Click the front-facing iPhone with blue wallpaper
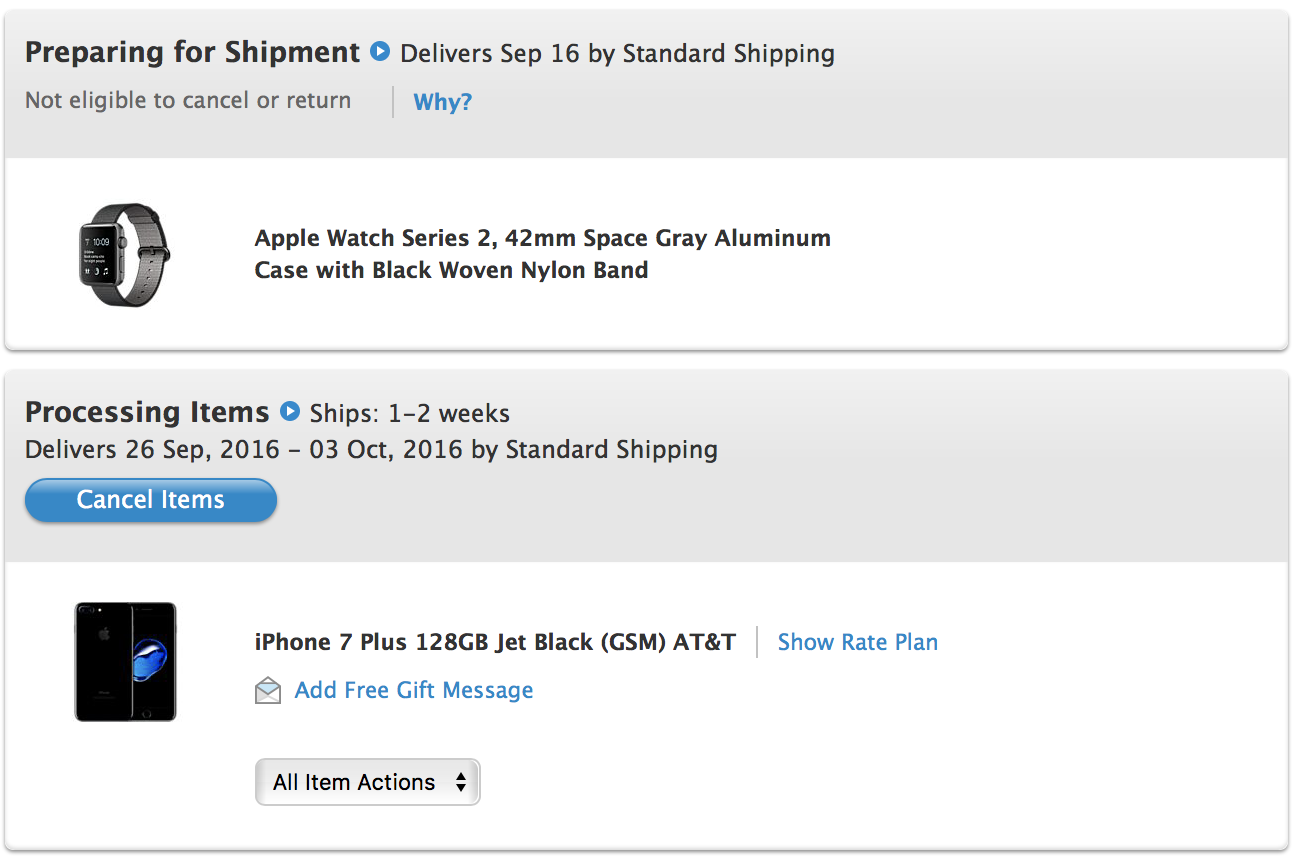Screen dimensions: 1294x860 [x=151, y=661]
